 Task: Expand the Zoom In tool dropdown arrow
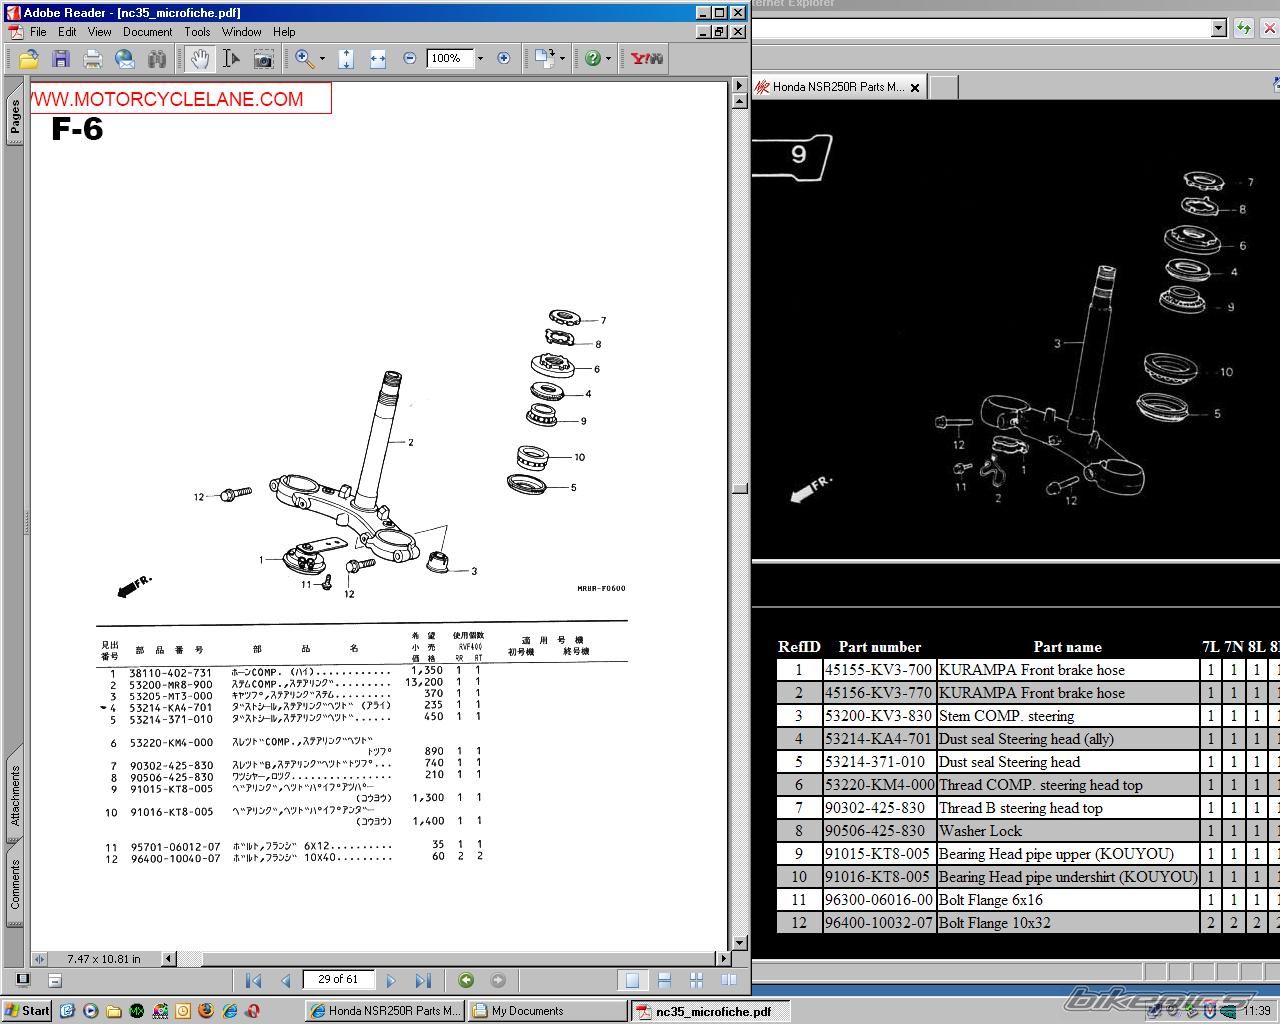point(322,59)
